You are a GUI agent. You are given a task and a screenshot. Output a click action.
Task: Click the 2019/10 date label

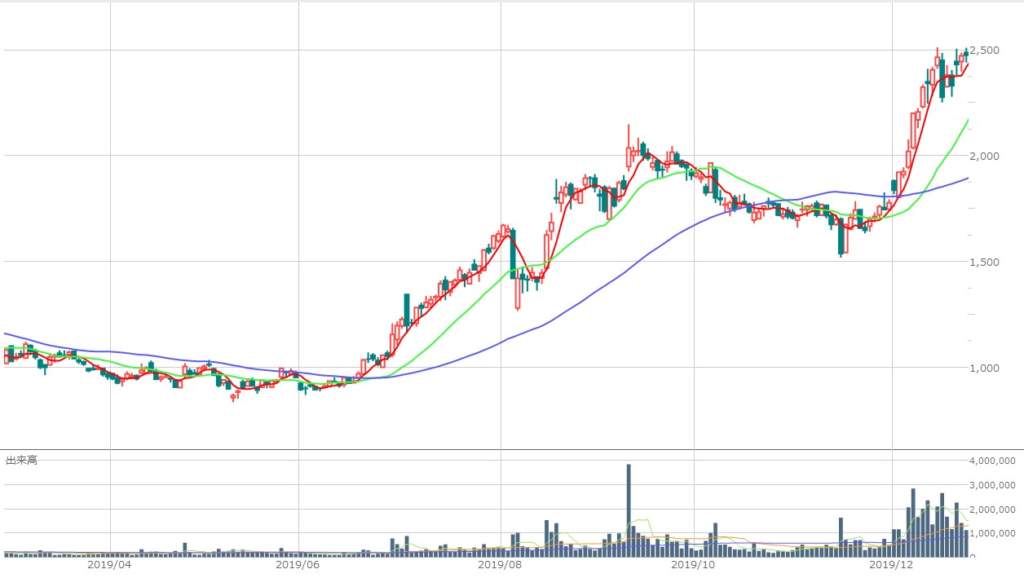click(x=693, y=564)
